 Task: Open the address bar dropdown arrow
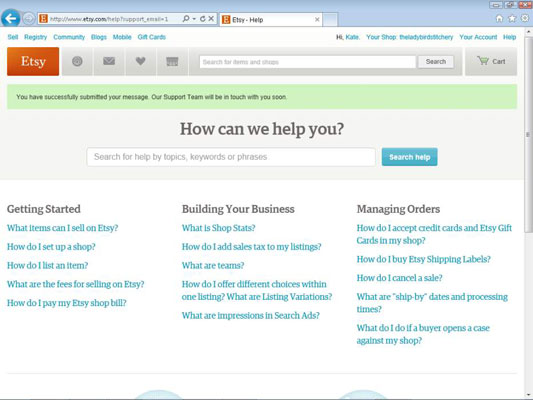194,19
